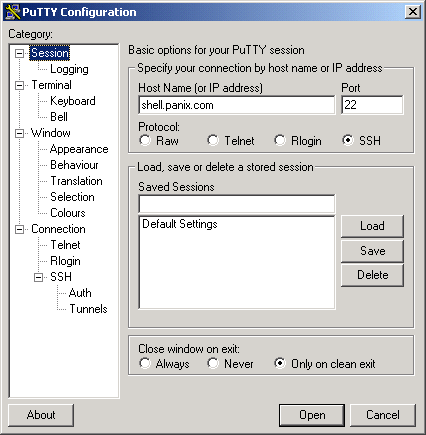This screenshot has height=435, width=426.
Task: Choose Only on clean exit option
Action: coord(280,363)
